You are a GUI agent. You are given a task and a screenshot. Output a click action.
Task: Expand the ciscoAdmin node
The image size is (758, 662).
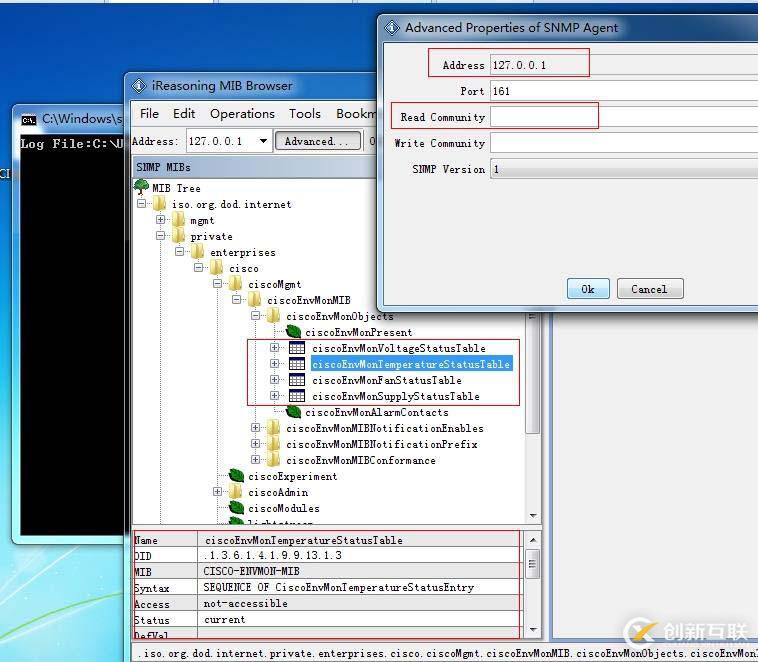[217, 491]
